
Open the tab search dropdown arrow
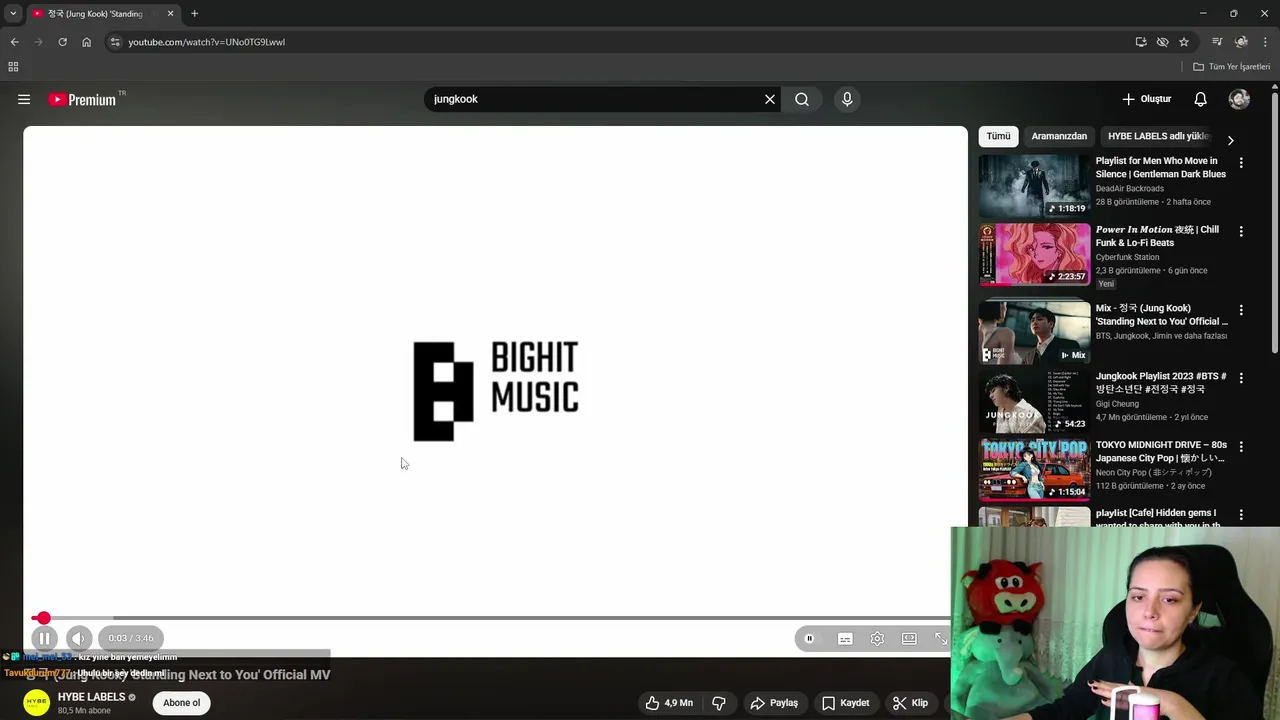13,14
